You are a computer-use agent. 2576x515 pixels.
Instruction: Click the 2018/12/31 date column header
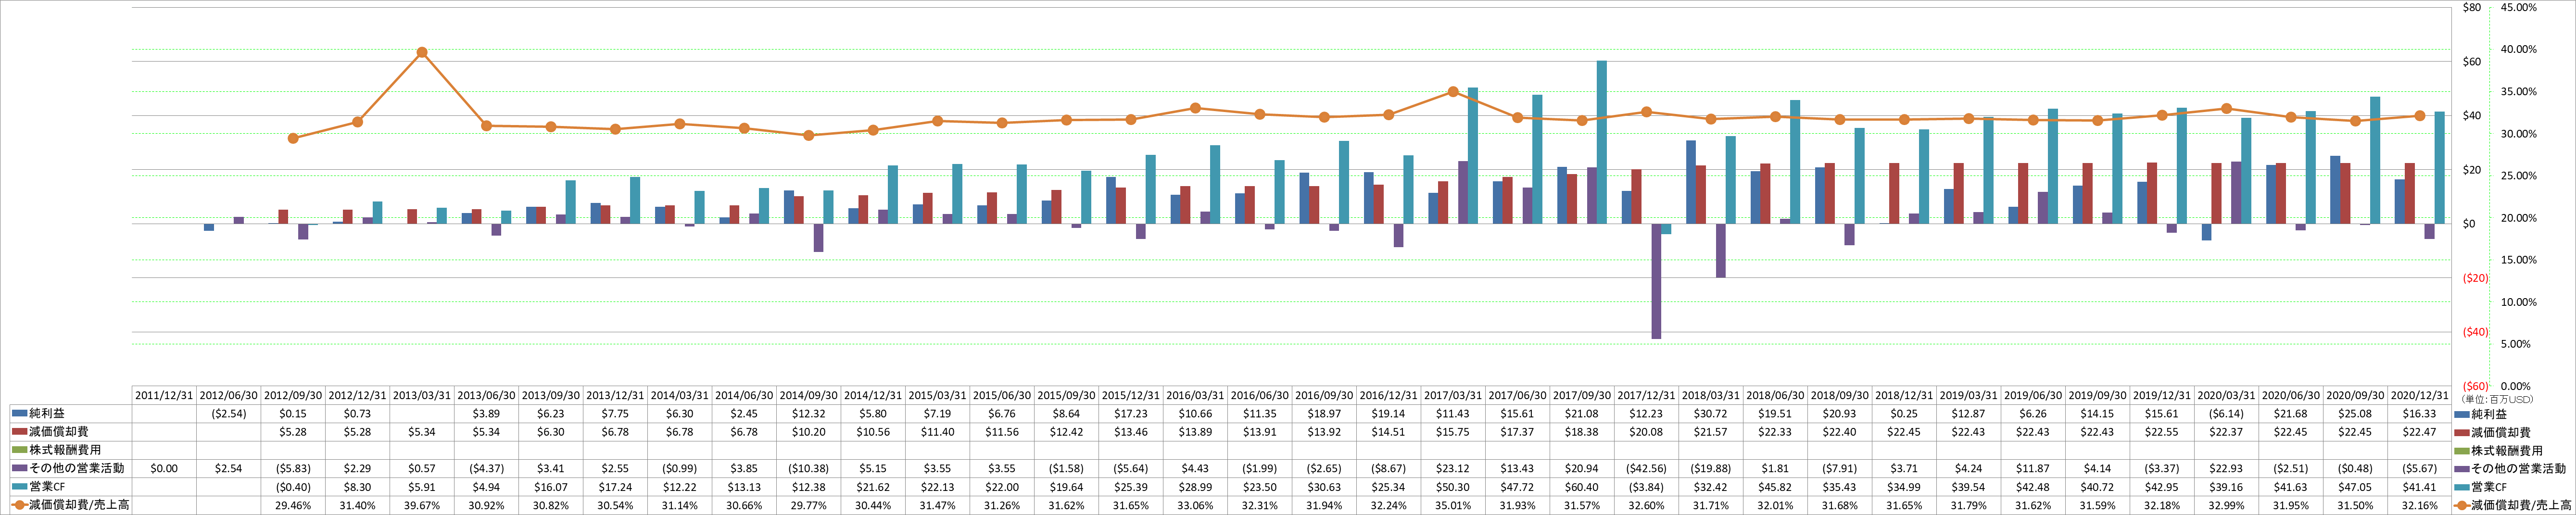tap(1904, 395)
